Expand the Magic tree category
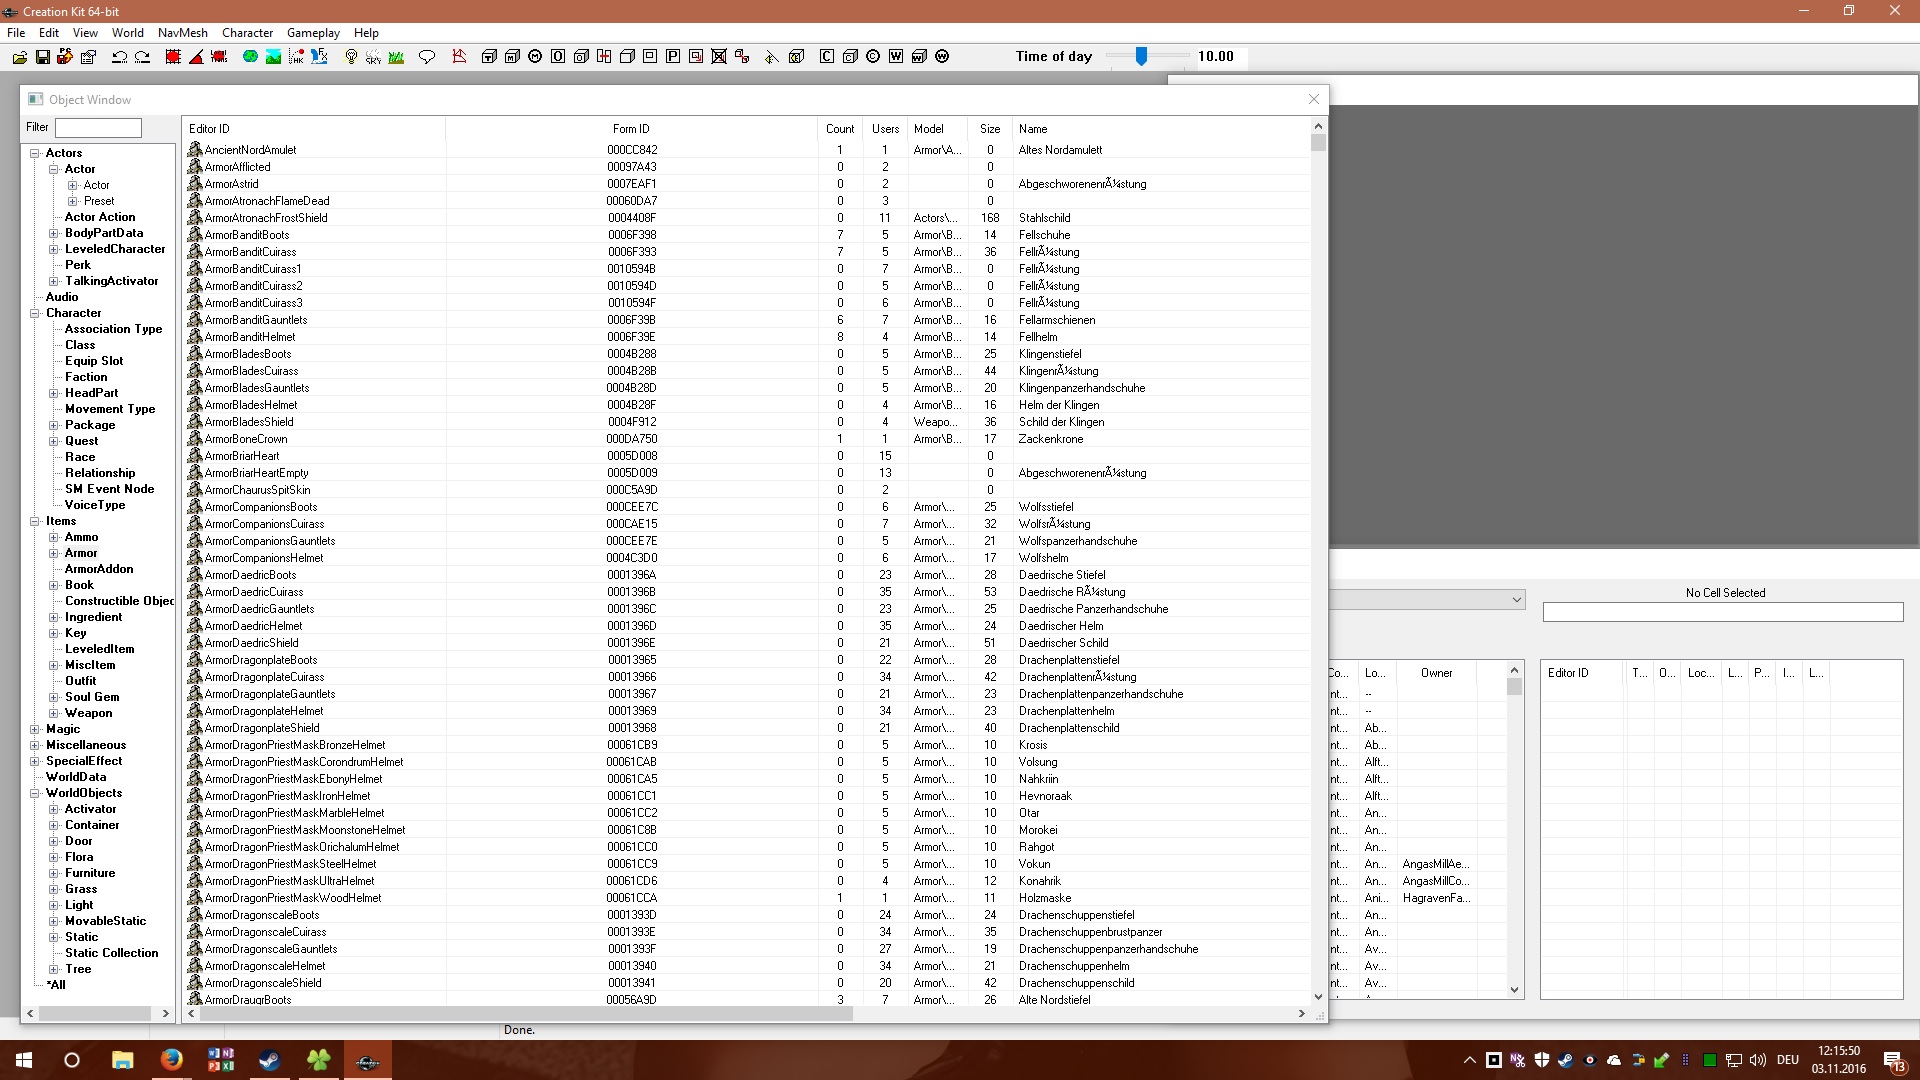The image size is (1920, 1080). [x=35, y=729]
